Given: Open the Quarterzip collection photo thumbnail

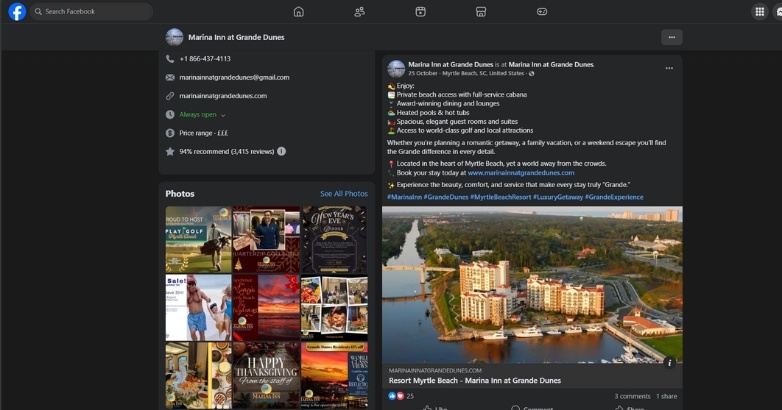Looking at the screenshot, I should point(266,239).
